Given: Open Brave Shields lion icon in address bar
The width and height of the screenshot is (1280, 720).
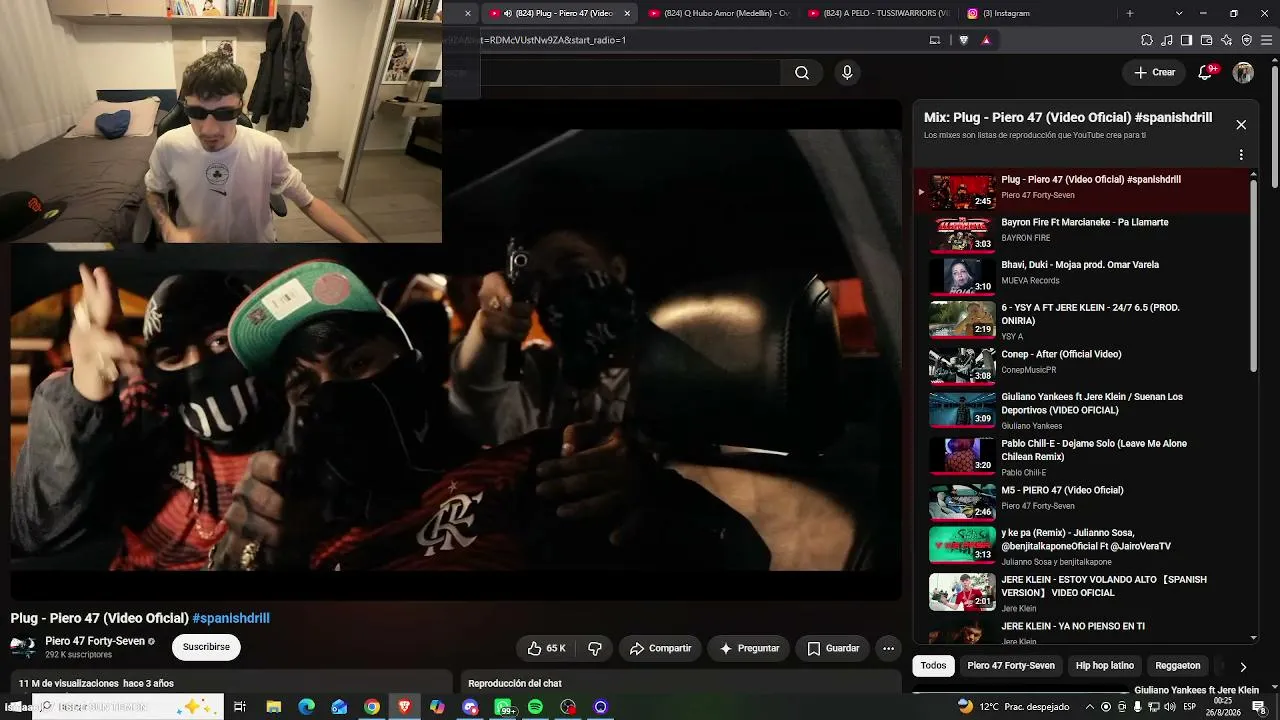Looking at the screenshot, I should pyautogui.click(x=963, y=40).
